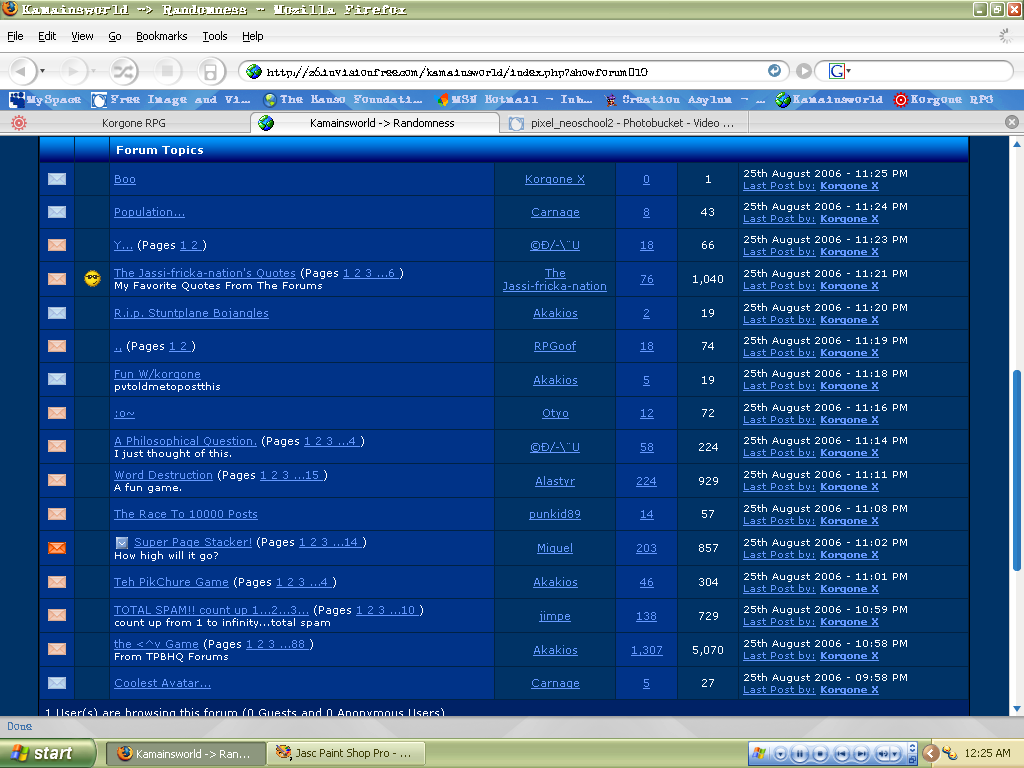
Task: Click reply count 1,307 for the <^v Game
Action: click(647, 650)
